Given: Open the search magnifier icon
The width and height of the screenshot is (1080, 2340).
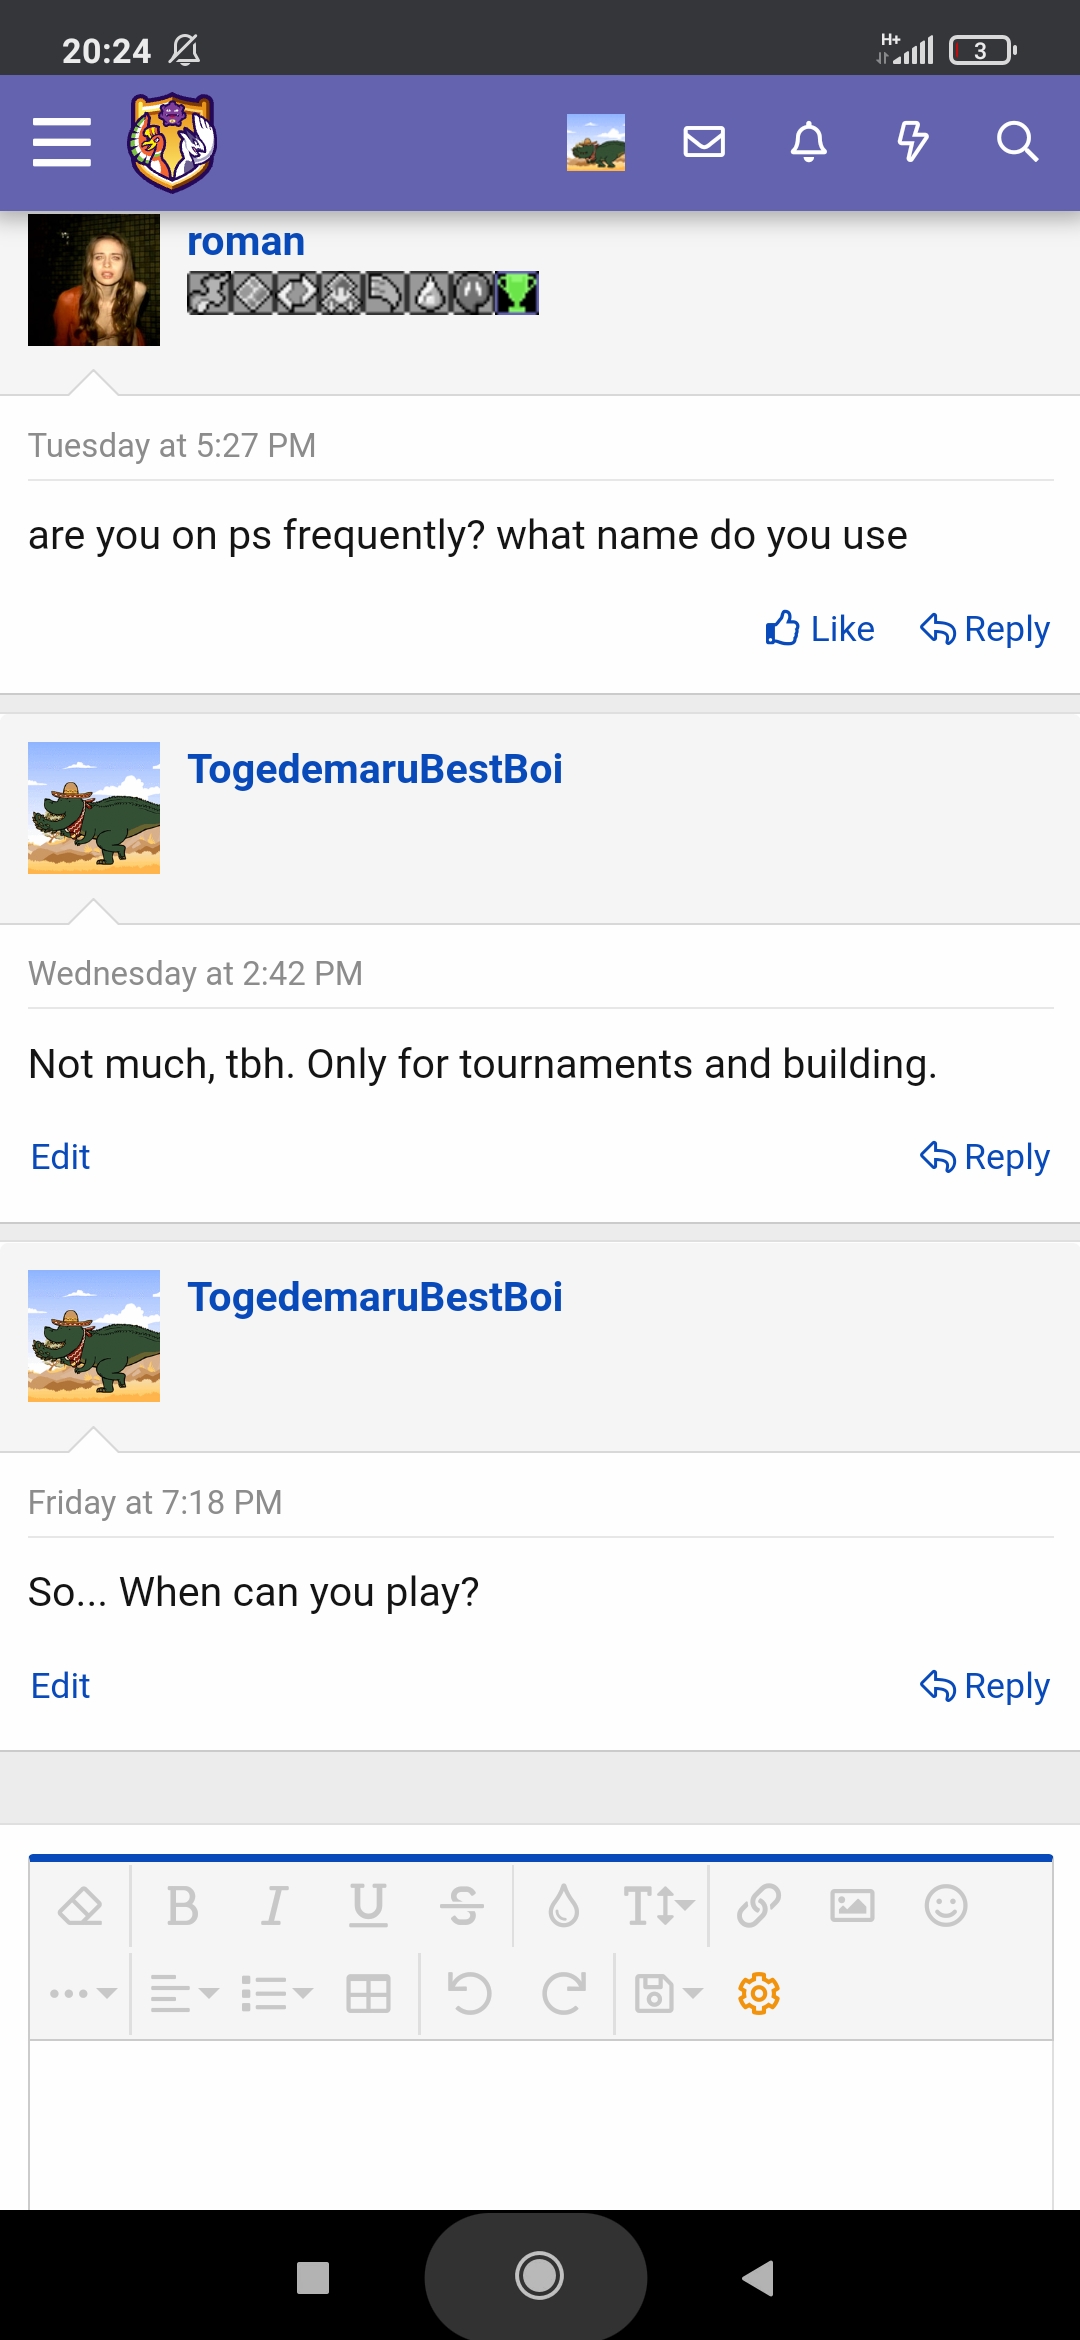Looking at the screenshot, I should [1017, 141].
